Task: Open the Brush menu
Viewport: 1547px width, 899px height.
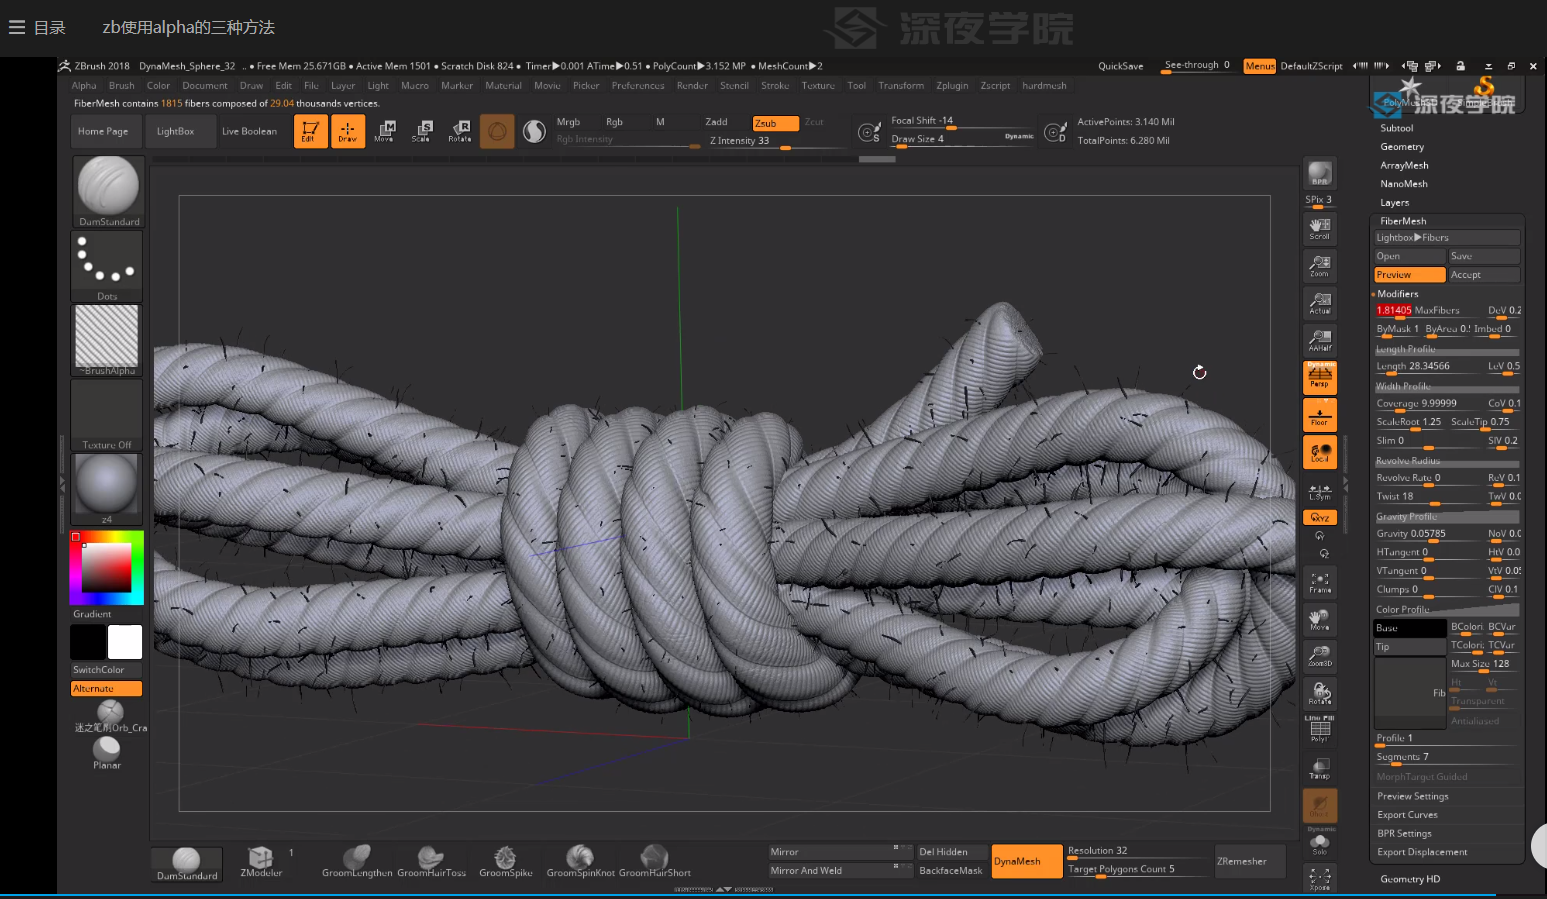Action: pos(122,86)
